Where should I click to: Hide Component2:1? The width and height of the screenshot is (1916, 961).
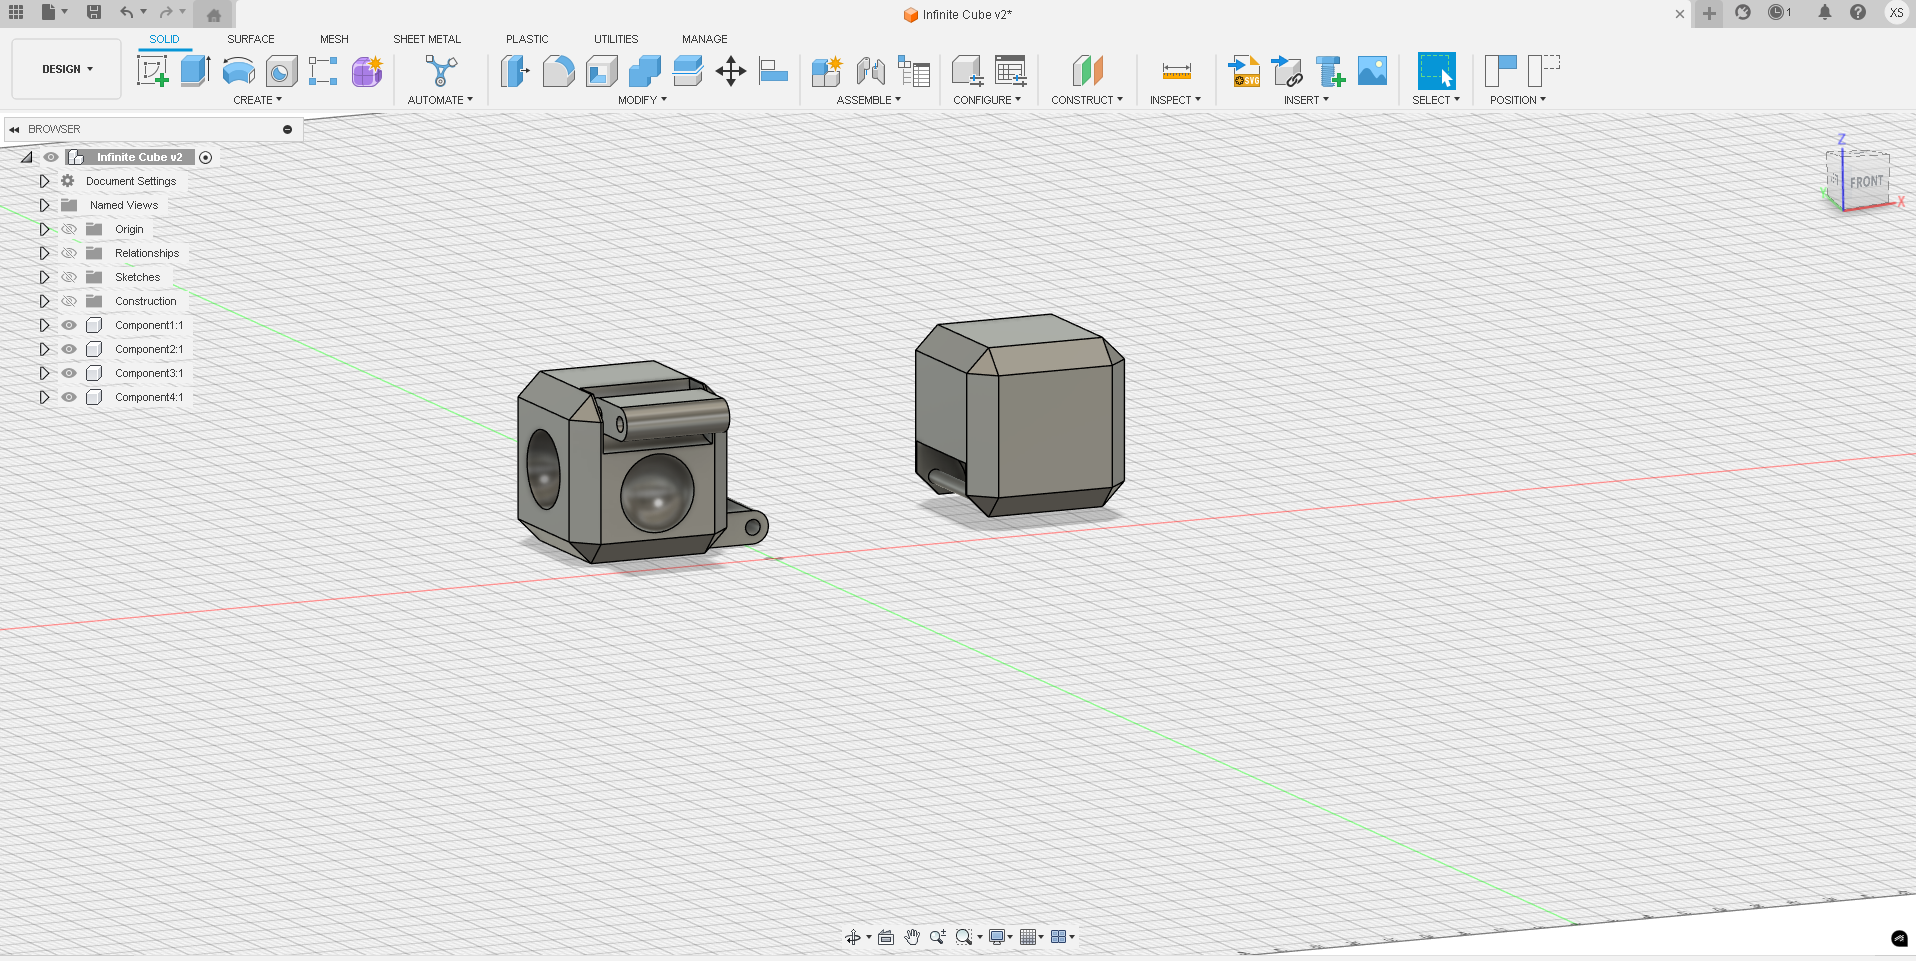(69, 349)
